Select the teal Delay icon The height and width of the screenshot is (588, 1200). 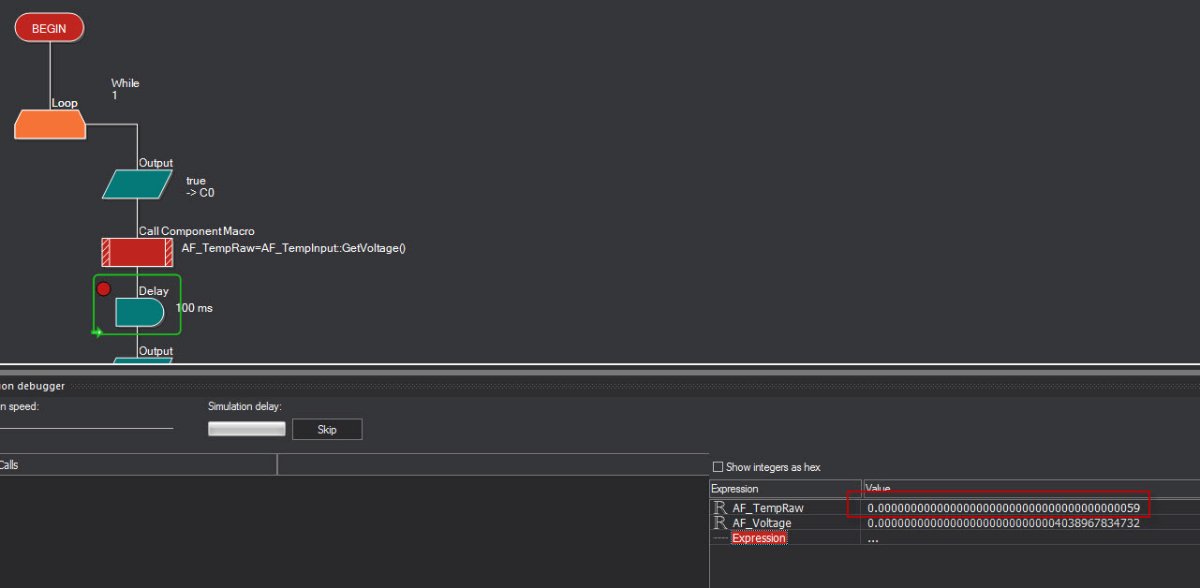click(x=139, y=312)
